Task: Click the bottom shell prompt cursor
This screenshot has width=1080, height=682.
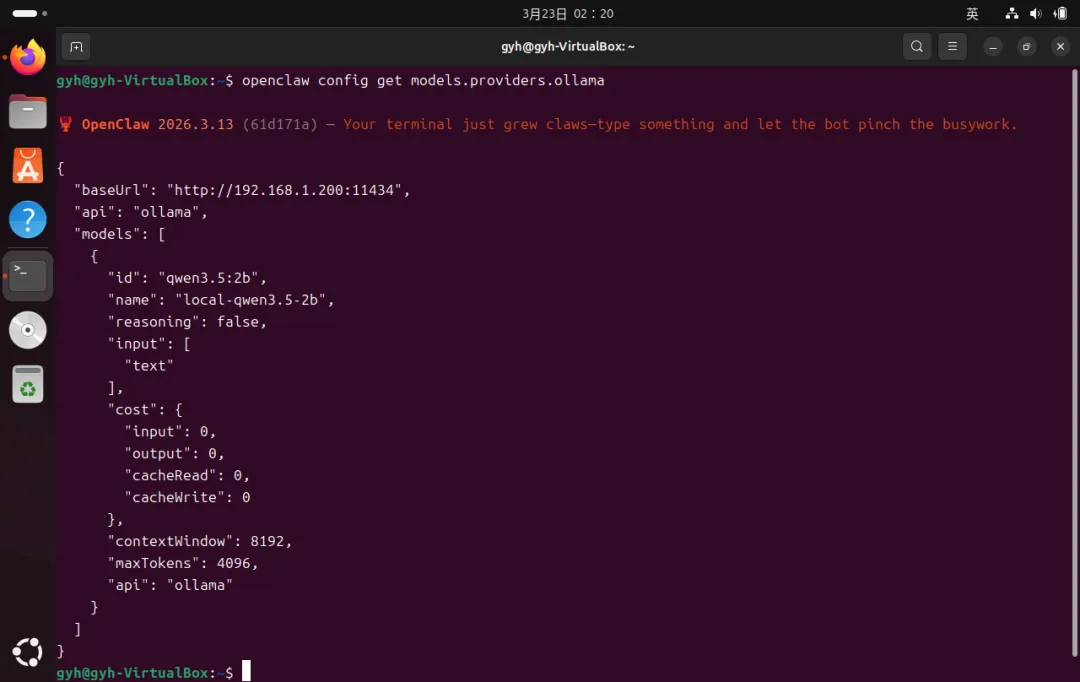Action: pos(246,671)
